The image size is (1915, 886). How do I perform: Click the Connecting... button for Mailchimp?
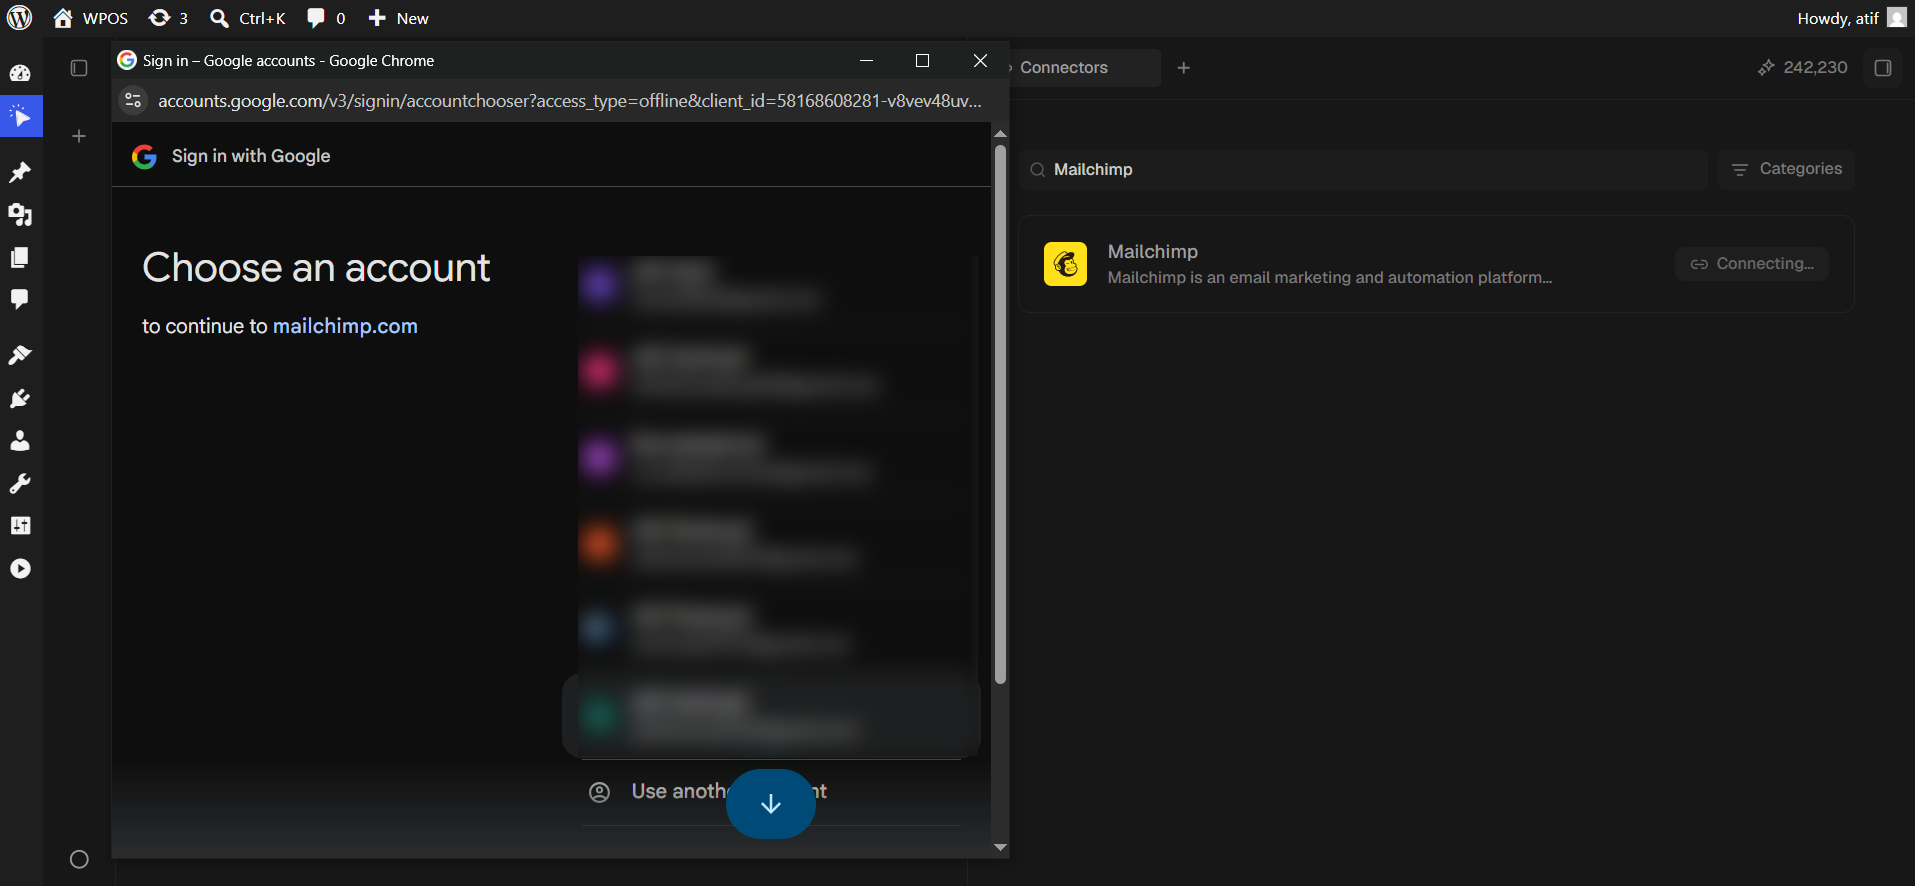(x=1752, y=264)
